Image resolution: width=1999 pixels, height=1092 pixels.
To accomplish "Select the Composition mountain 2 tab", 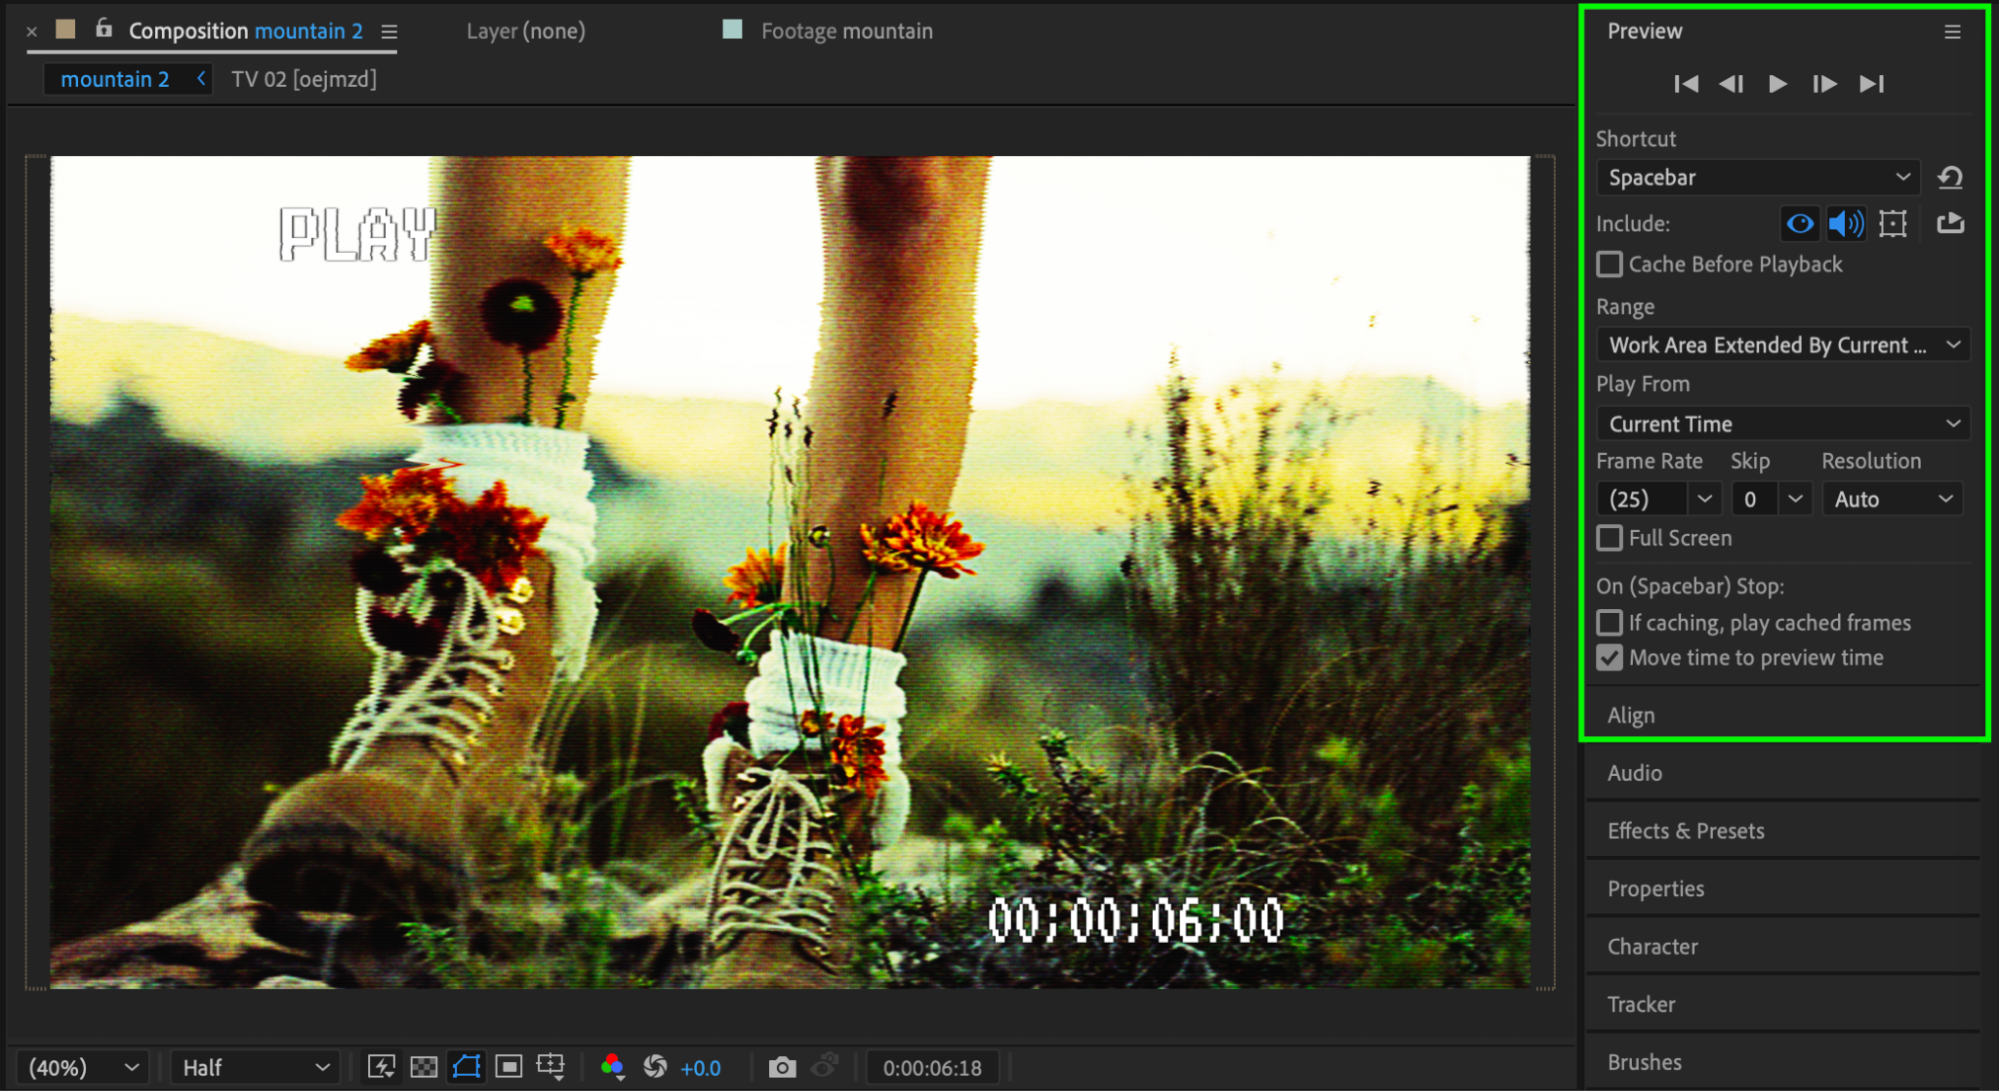I will (x=245, y=31).
